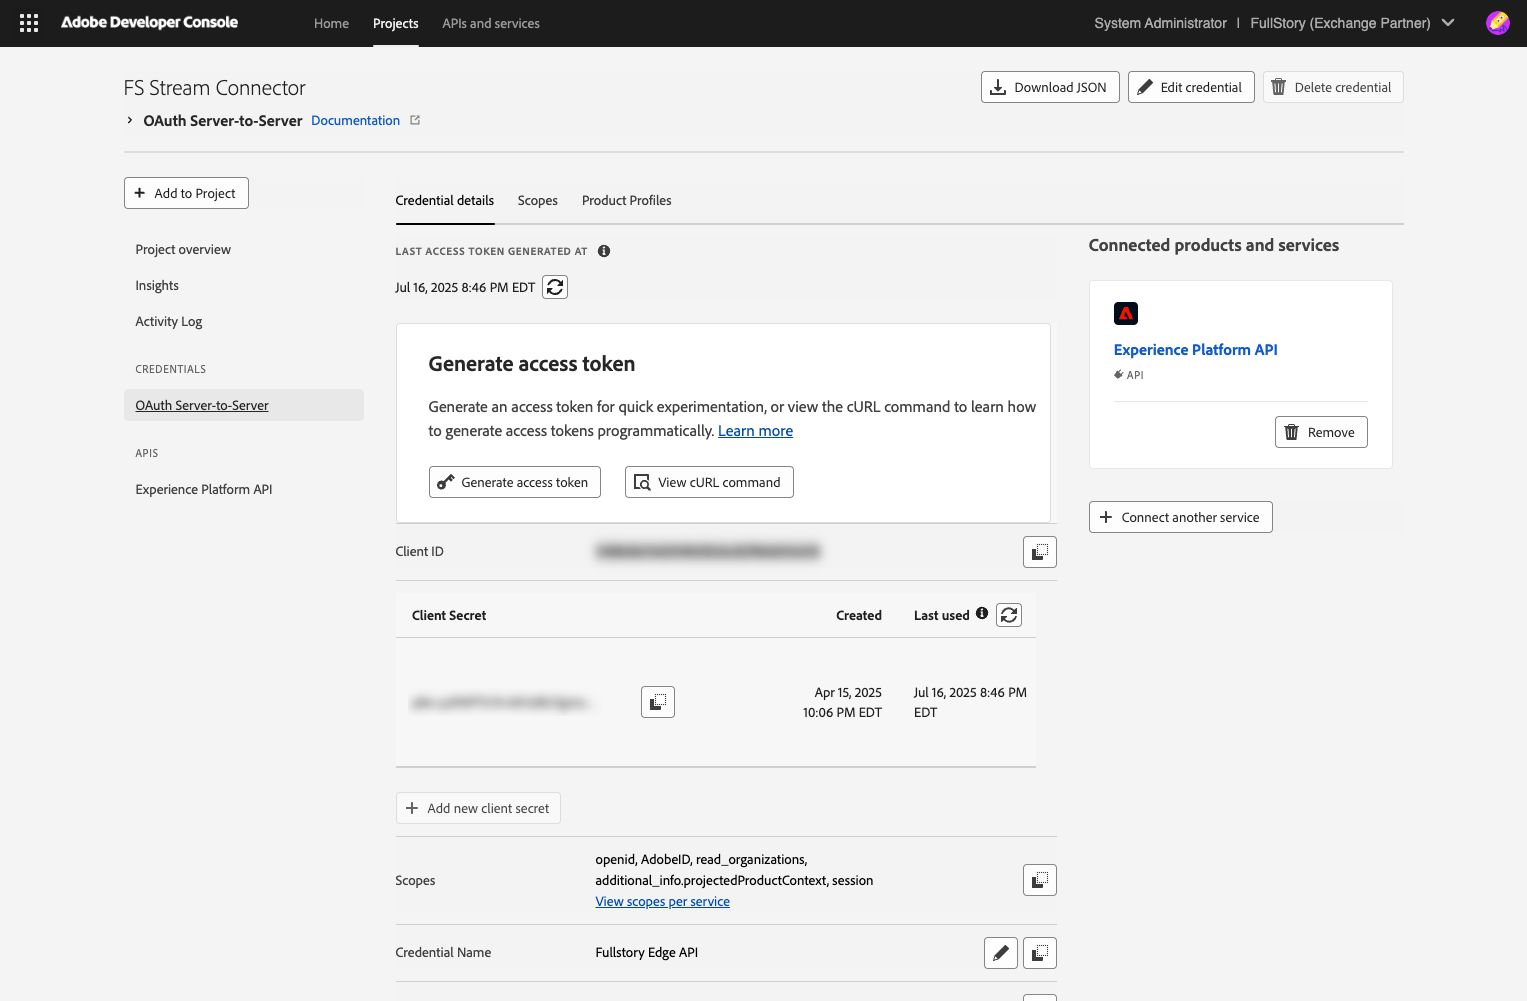Click the Last used Jul 16, 2025 date cell
Image resolution: width=1527 pixels, height=1001 pixels.
(970, 702)
